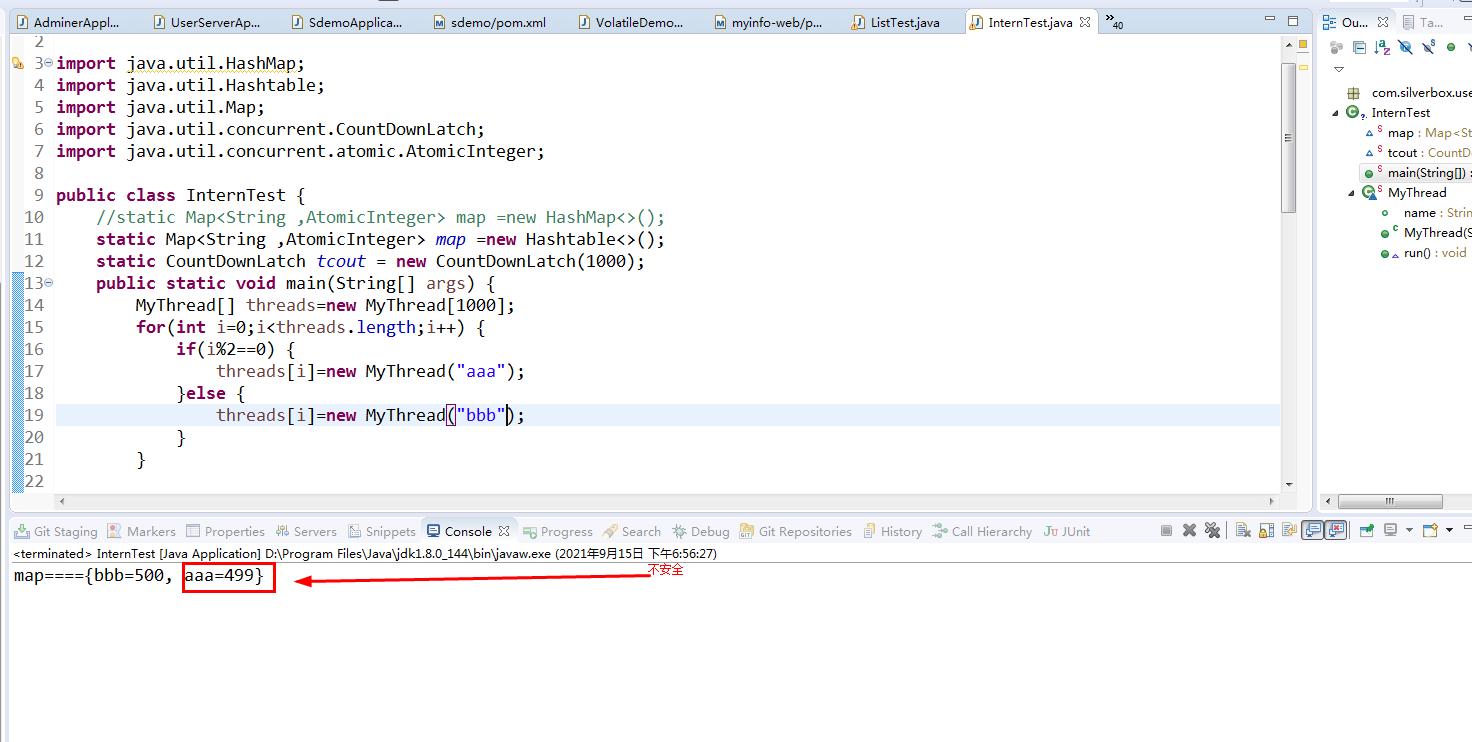Select the name field in Outline
Image resolution: width=1472 pixels, height=742 pixels.
(x=1425, y=213)
